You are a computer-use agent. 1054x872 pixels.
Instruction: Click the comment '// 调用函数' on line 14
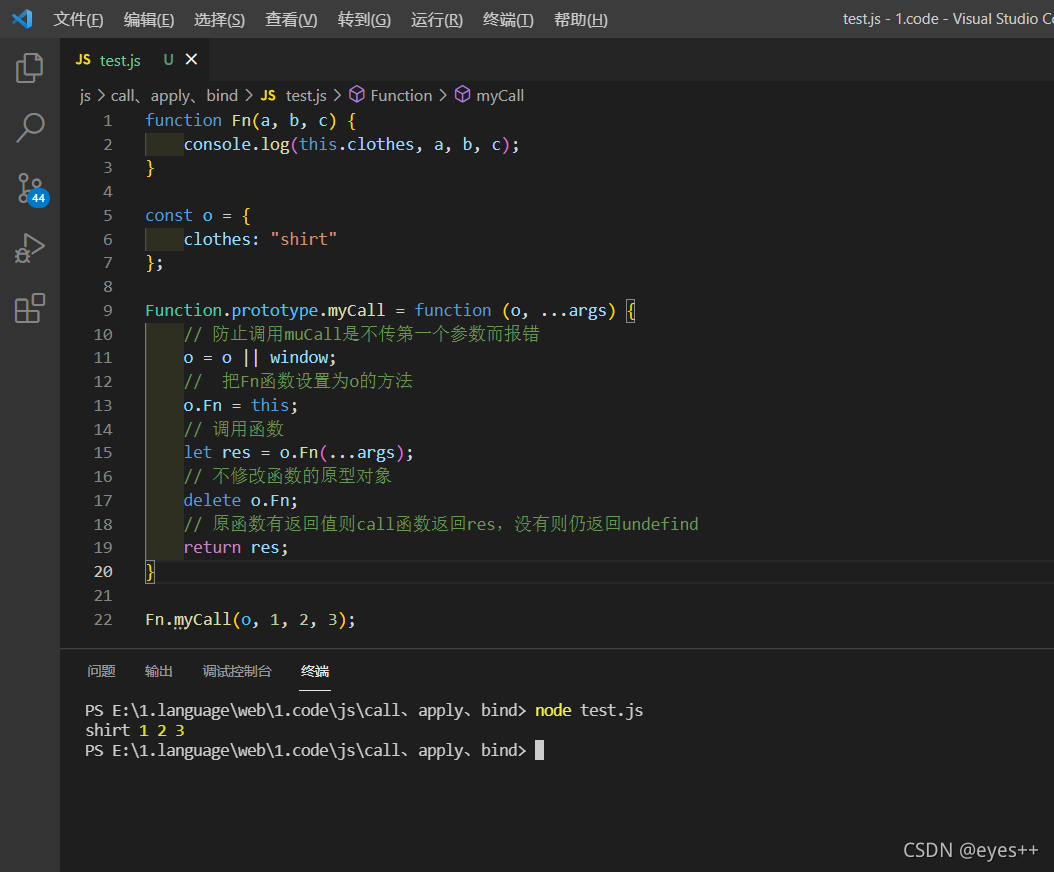click(x=234, y=429)
